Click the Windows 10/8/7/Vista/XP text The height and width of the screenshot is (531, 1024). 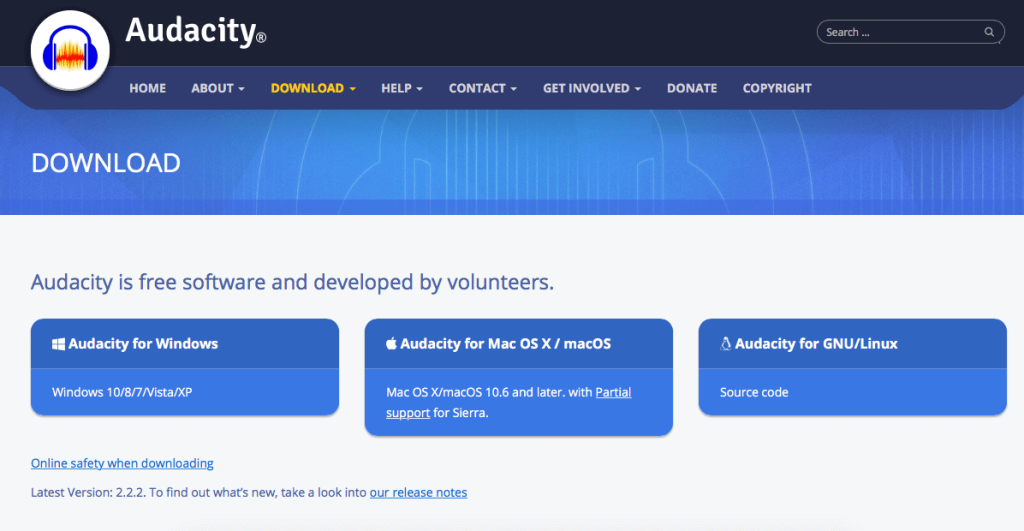[x=122, y=392]
